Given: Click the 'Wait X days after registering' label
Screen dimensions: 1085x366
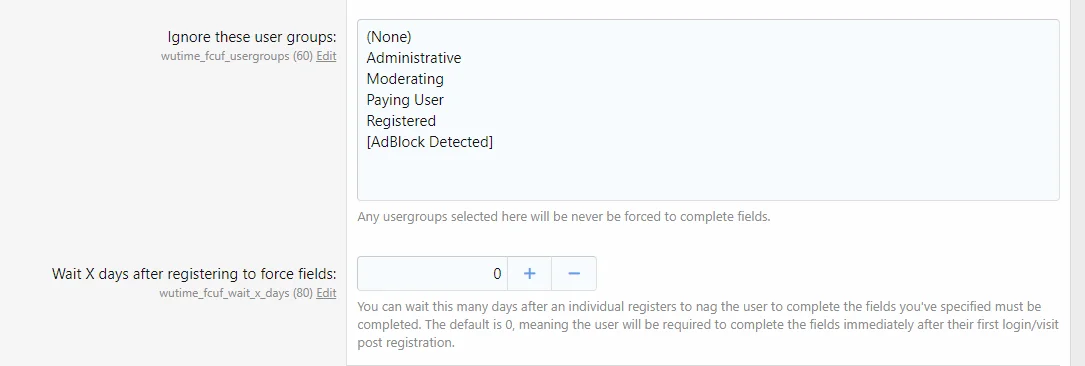Looking at the screenshot, I should (194, 273).
